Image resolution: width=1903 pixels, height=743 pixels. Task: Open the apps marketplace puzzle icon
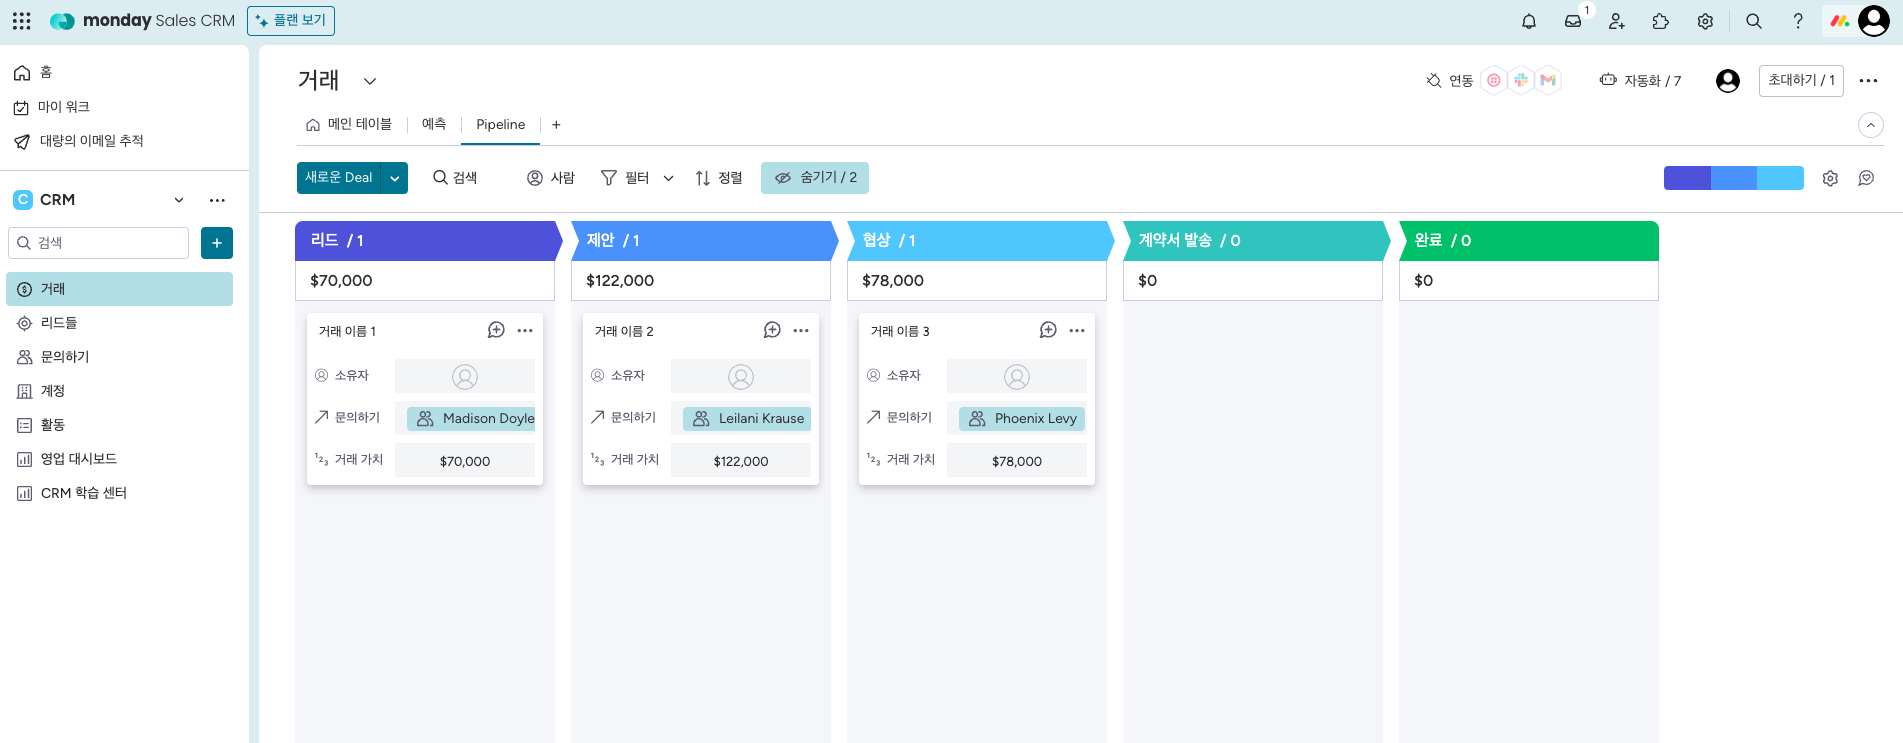point(1661,21)
